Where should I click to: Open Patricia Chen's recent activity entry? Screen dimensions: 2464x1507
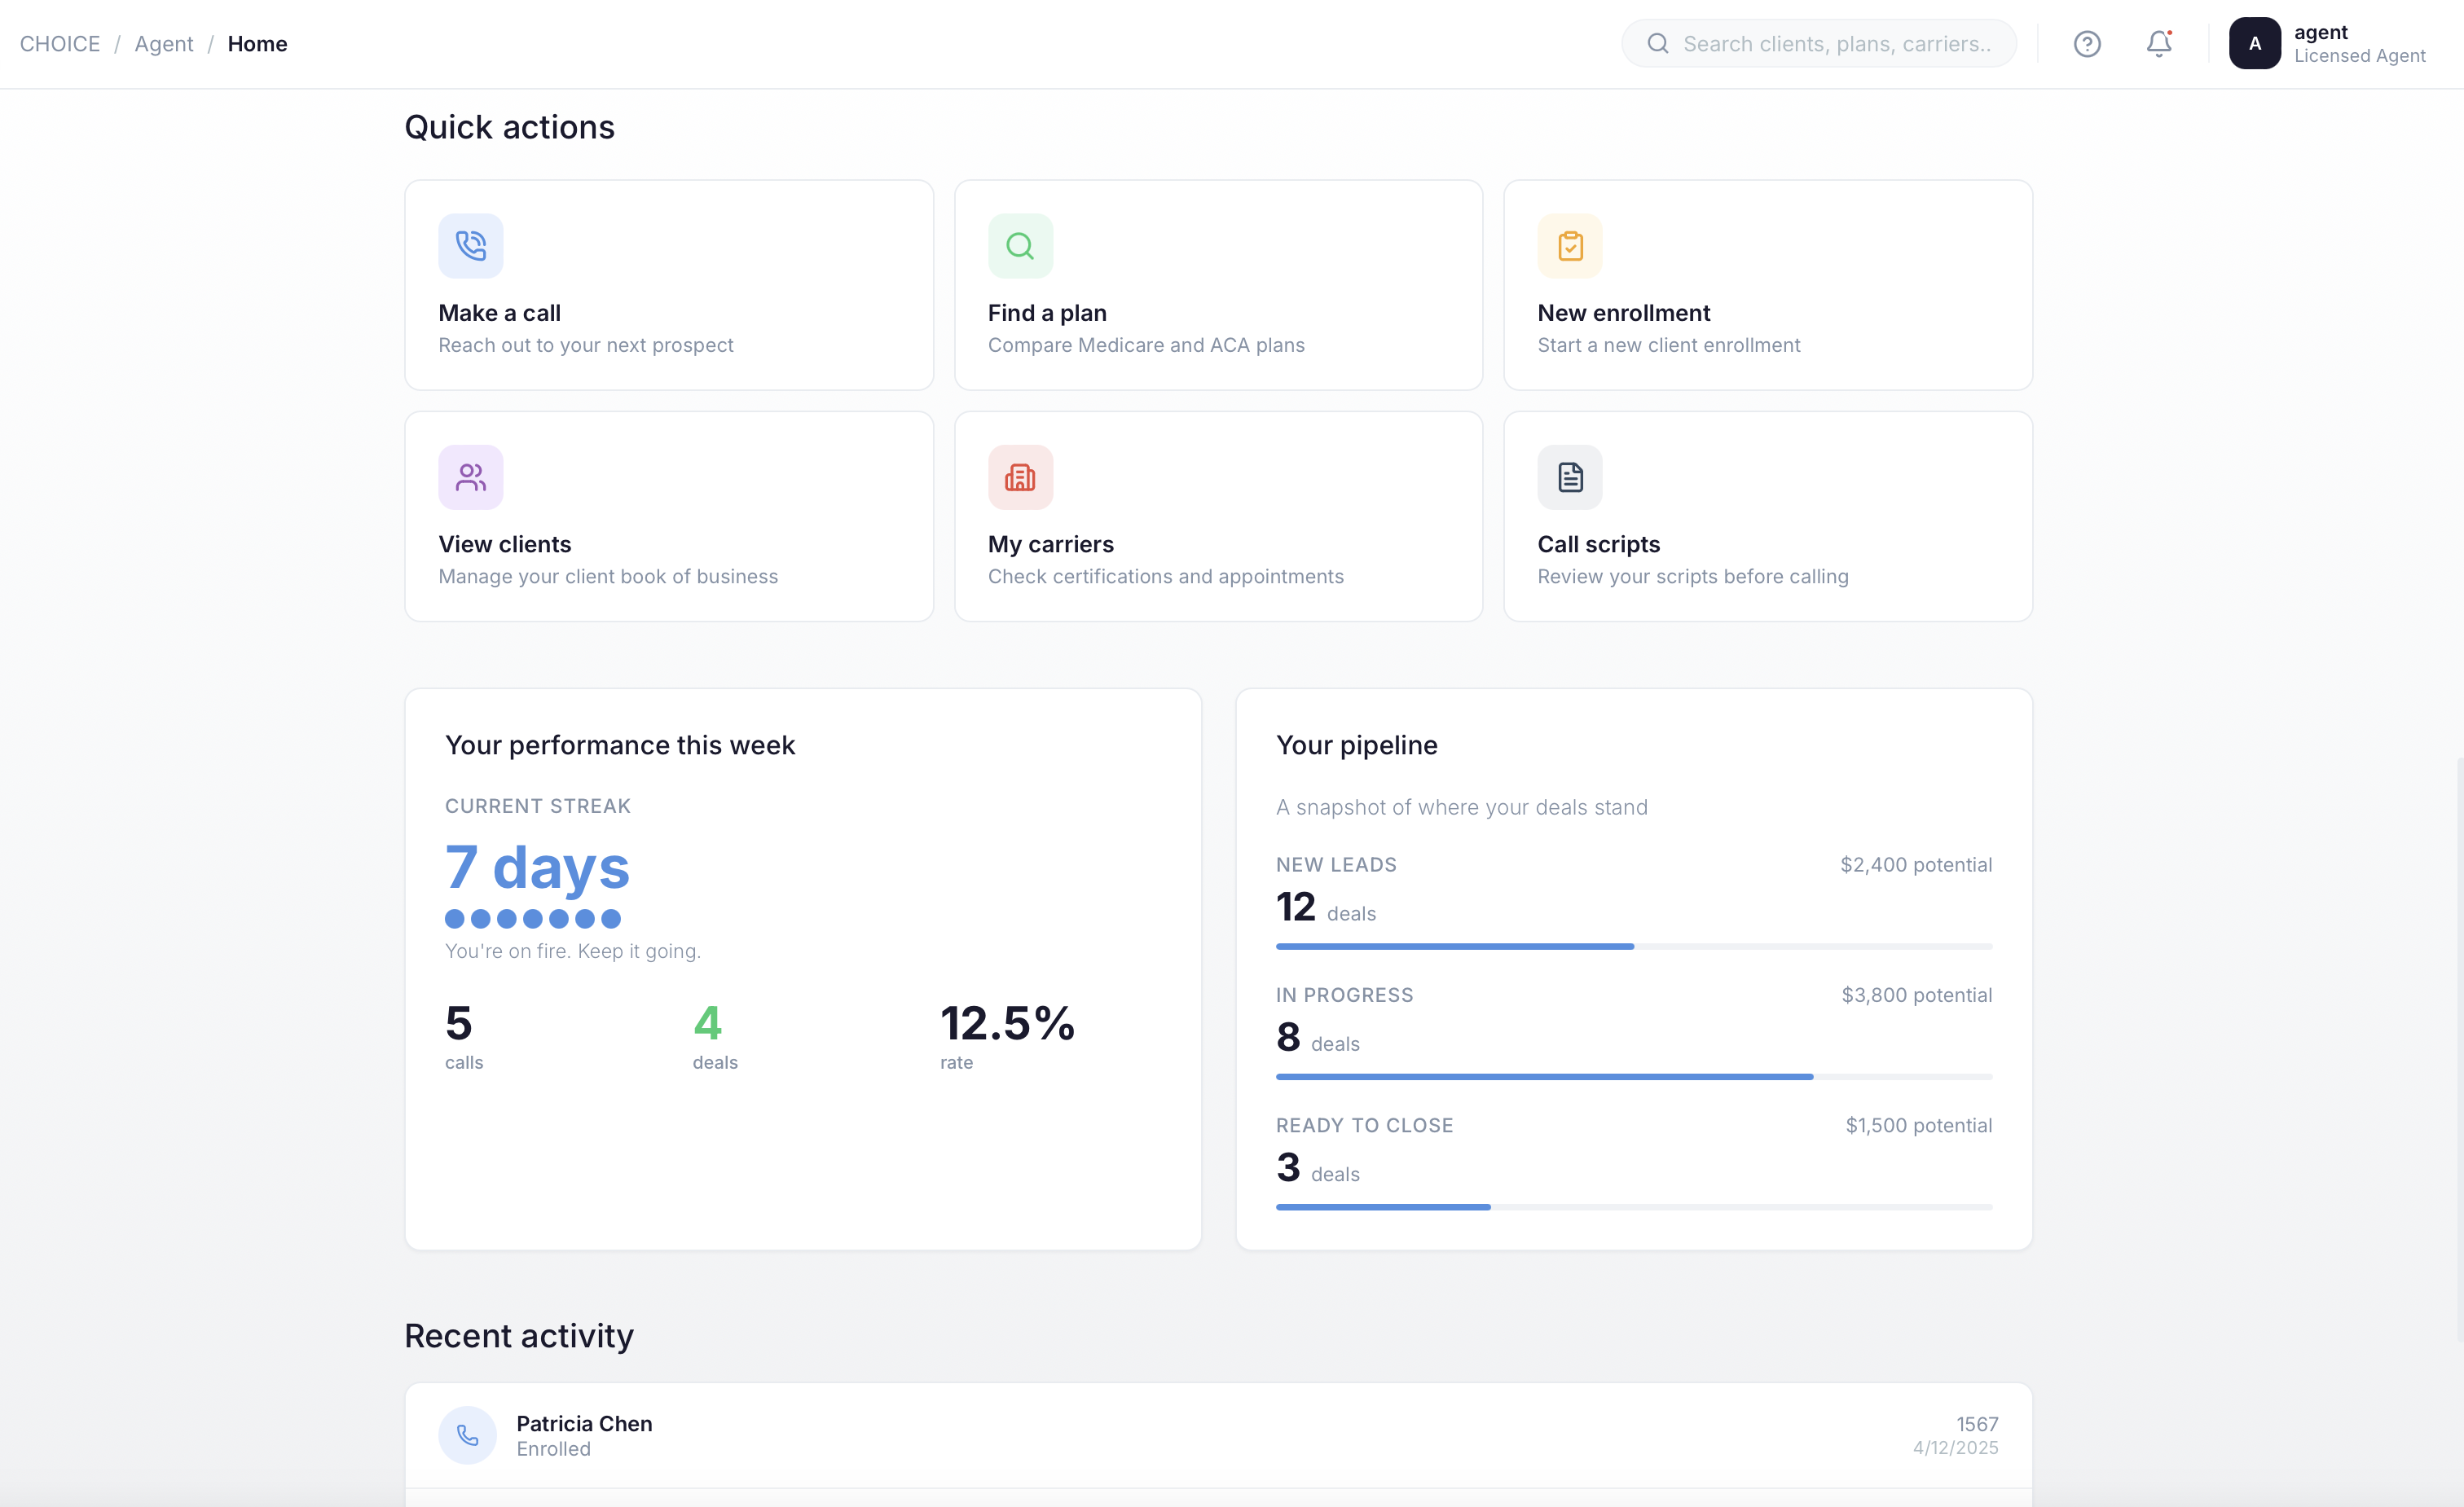[1217, 1435]
